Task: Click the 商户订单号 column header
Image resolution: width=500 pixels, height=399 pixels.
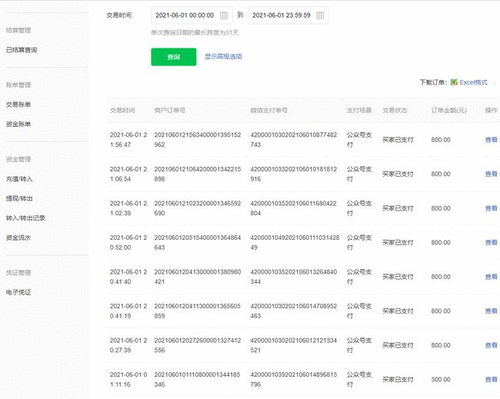Action: coord(170,110)
